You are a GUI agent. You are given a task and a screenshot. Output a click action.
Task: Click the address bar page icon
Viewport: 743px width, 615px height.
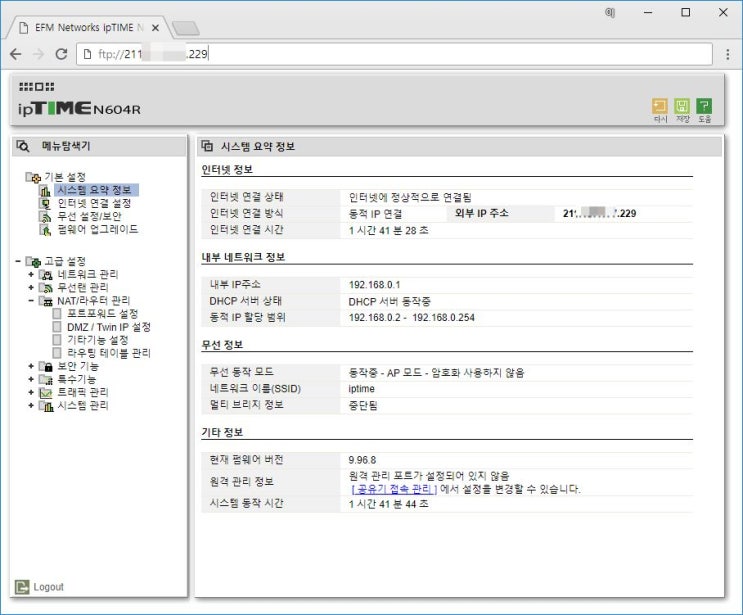click(x=87, y=54)
